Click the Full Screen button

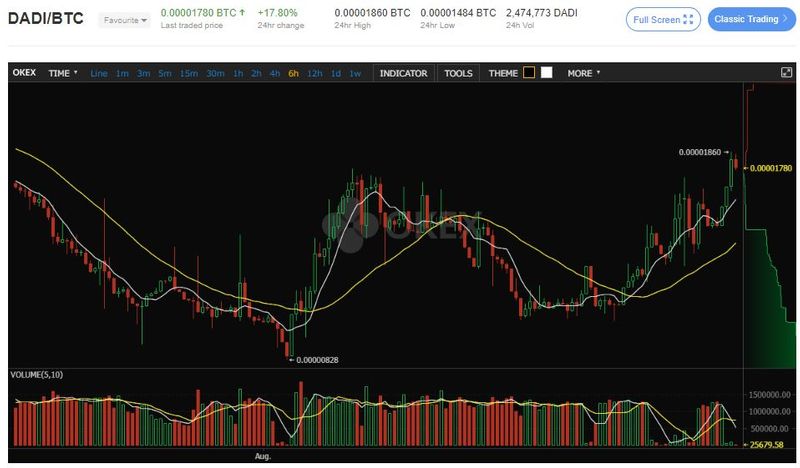pos(663,20)
